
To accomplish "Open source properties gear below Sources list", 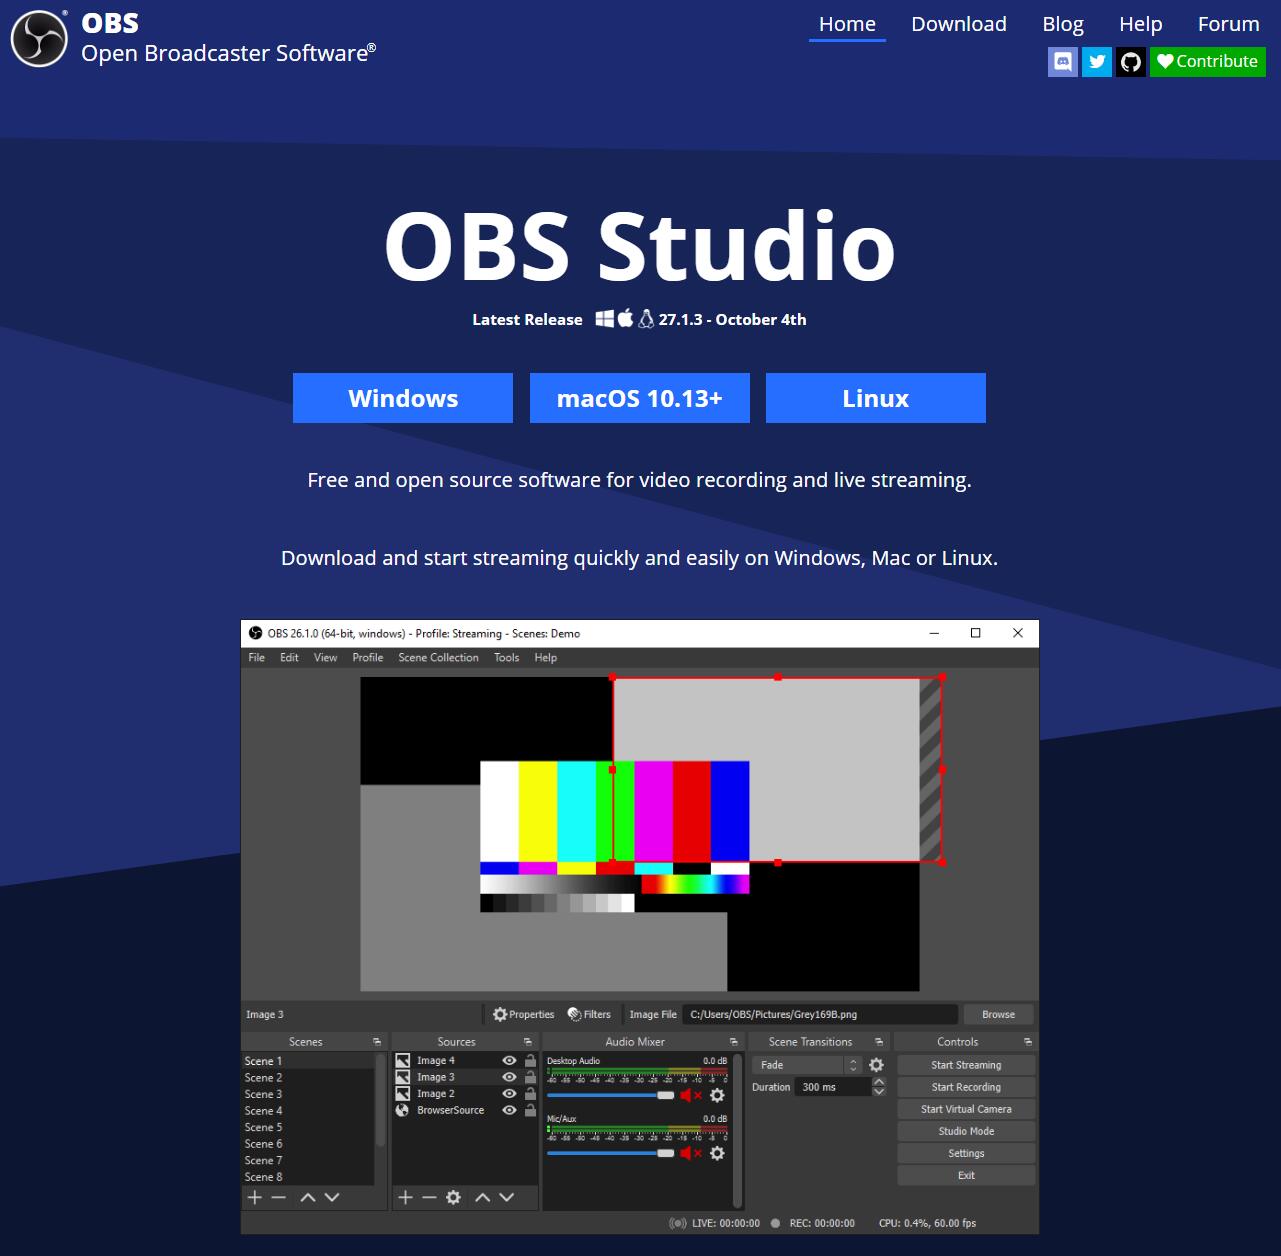I will [x=453, y=1197].
